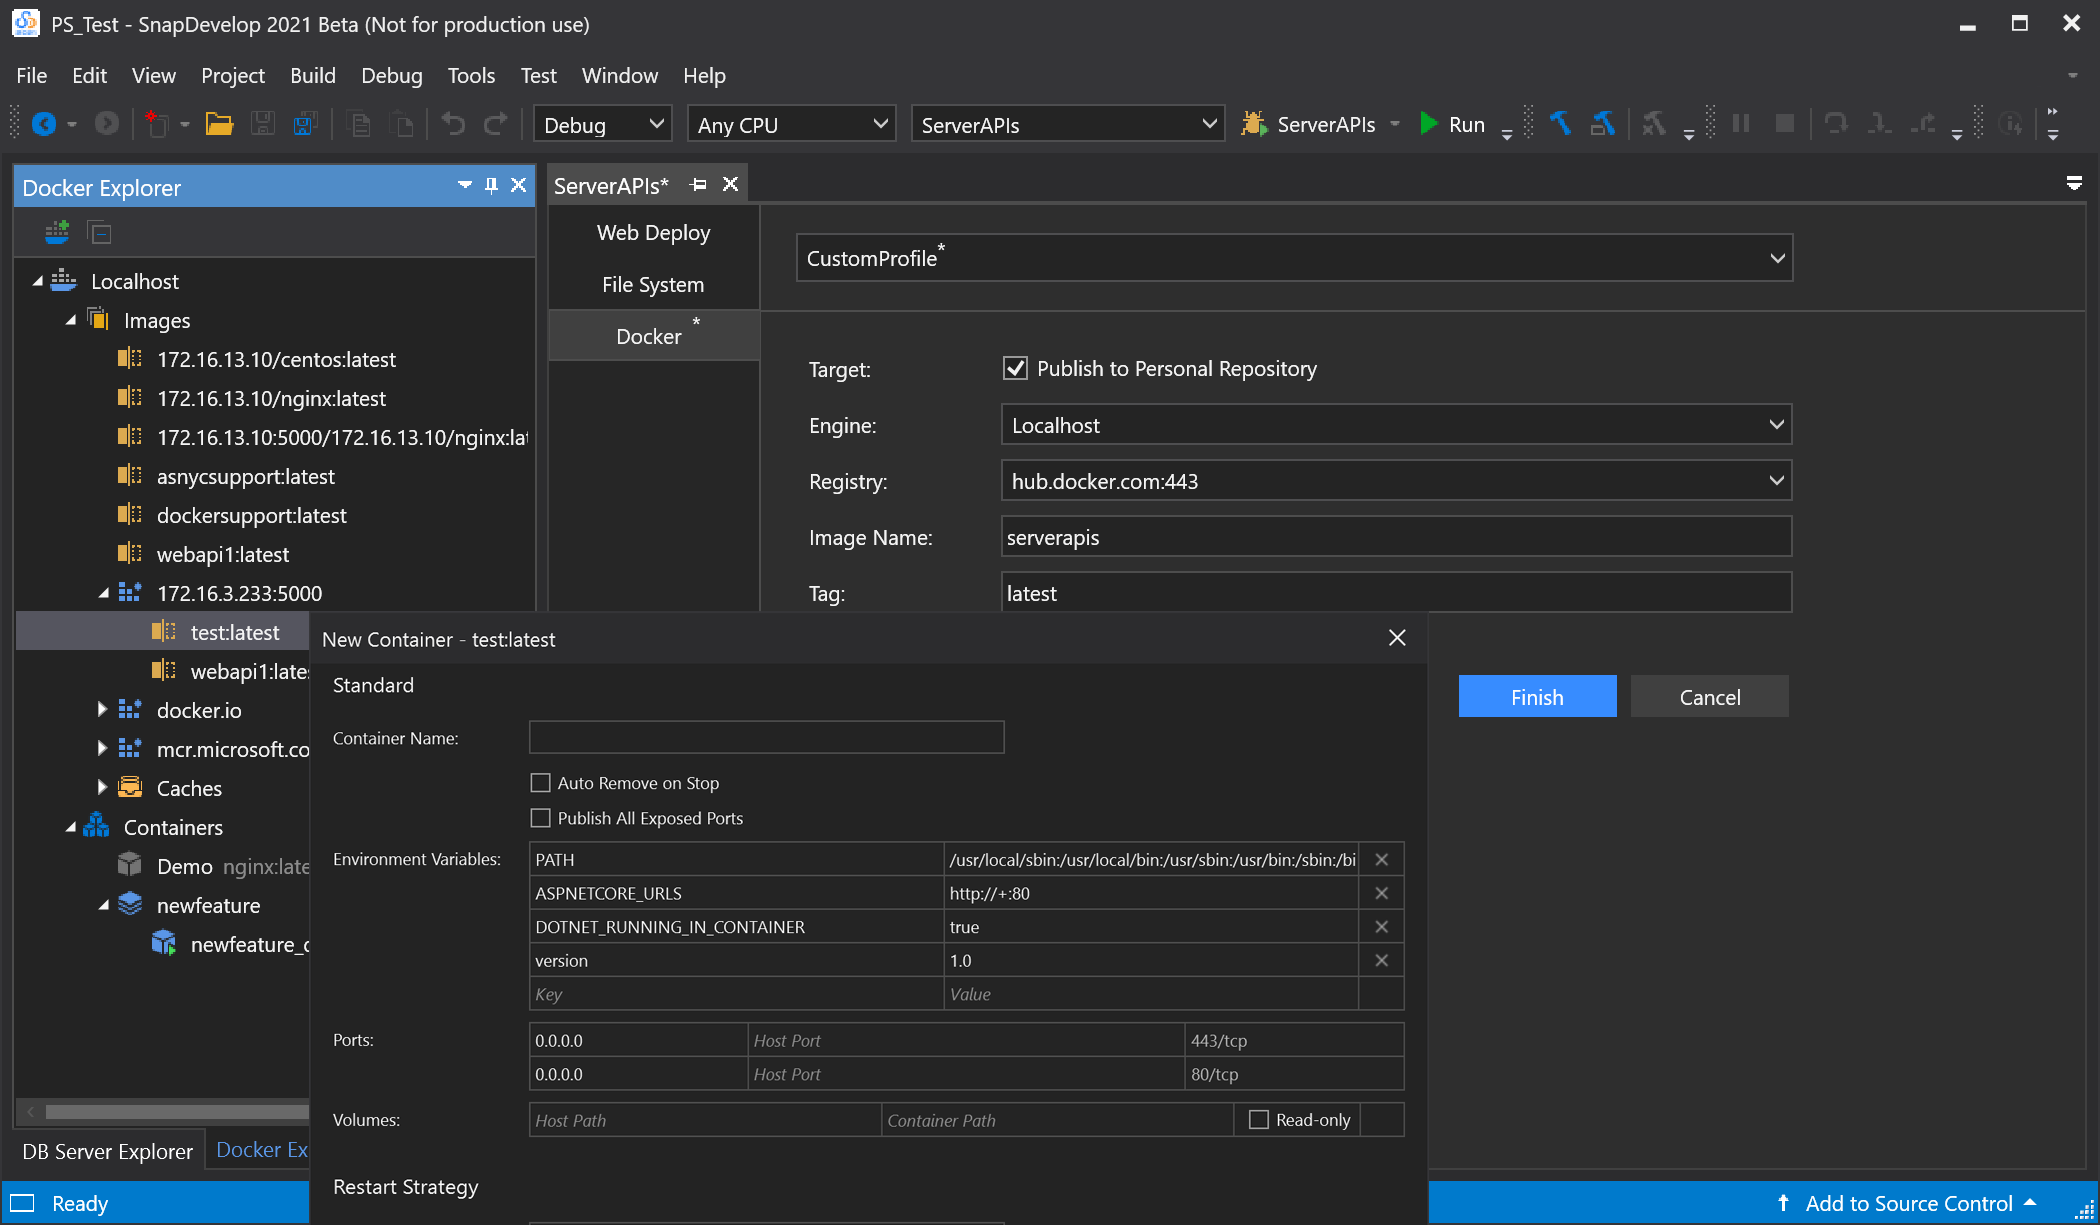Screen dimensions: 2100x1225
Task: Collapse the Images tree node
Action: pos(71,321)
